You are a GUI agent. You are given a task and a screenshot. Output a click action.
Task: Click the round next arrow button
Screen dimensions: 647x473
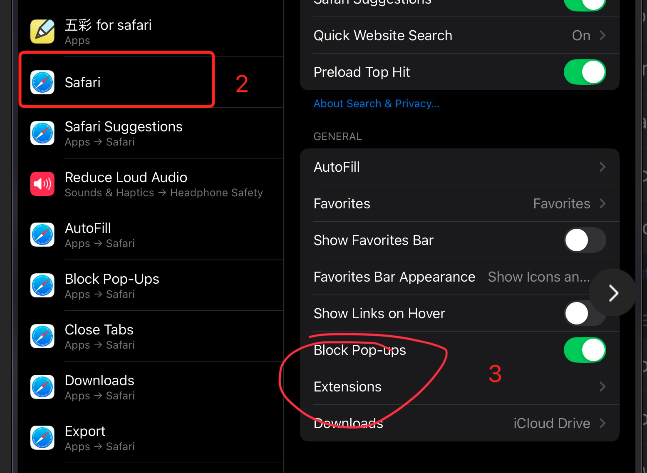click(613, 293)
